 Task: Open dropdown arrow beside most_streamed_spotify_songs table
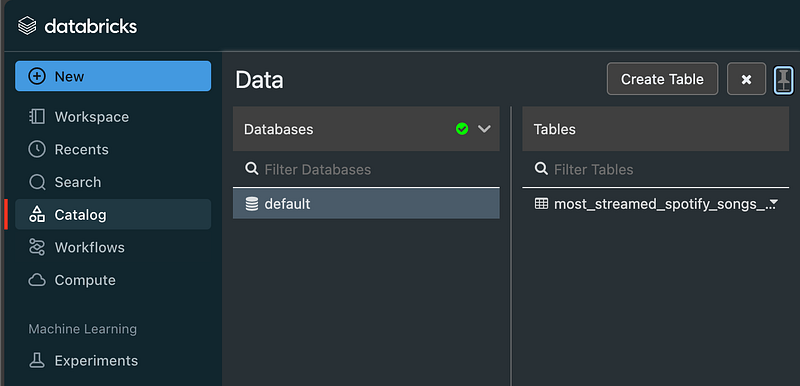(773, 203)
